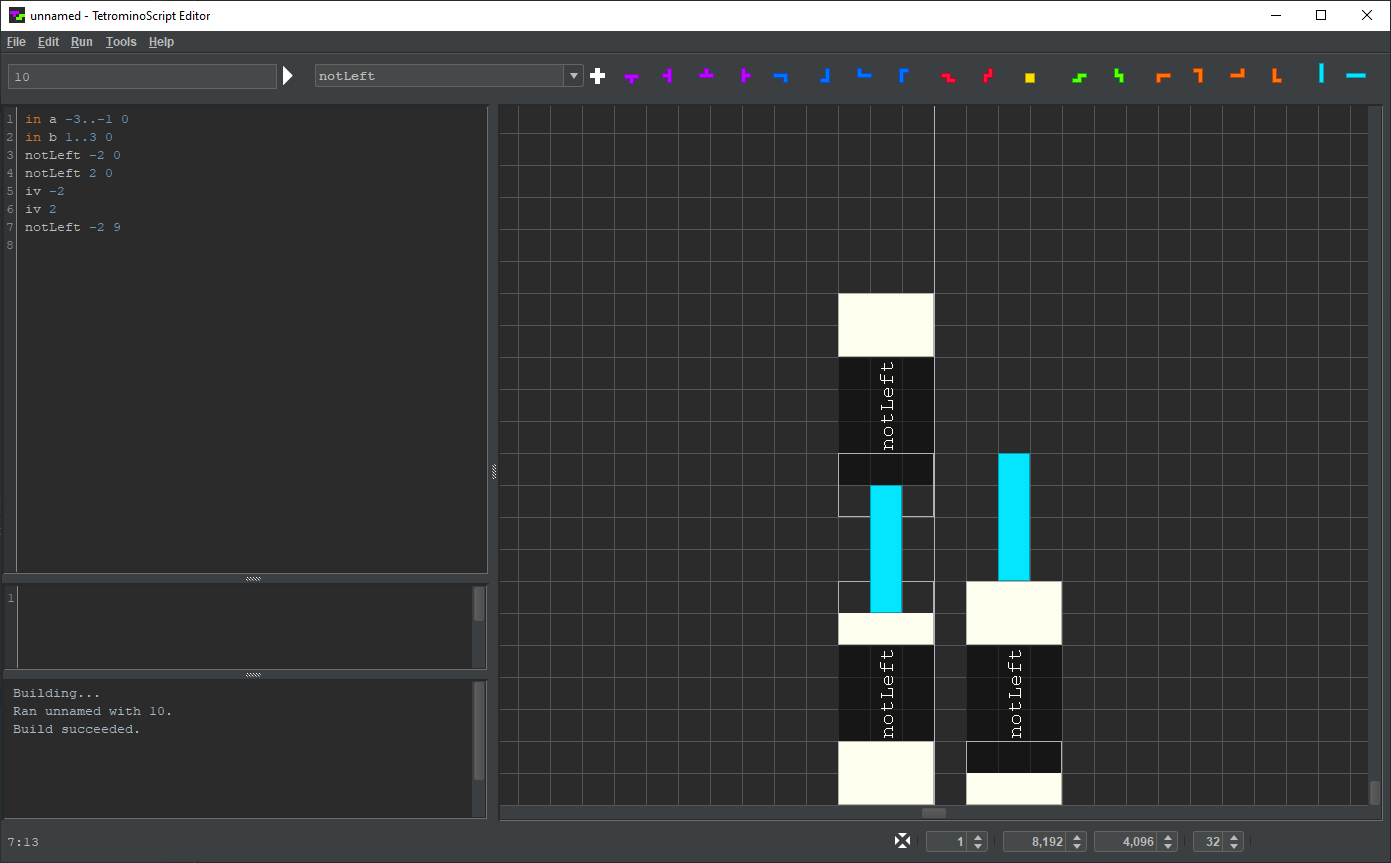
Task: Open the Run menu
Action: [x=82, y=42]
